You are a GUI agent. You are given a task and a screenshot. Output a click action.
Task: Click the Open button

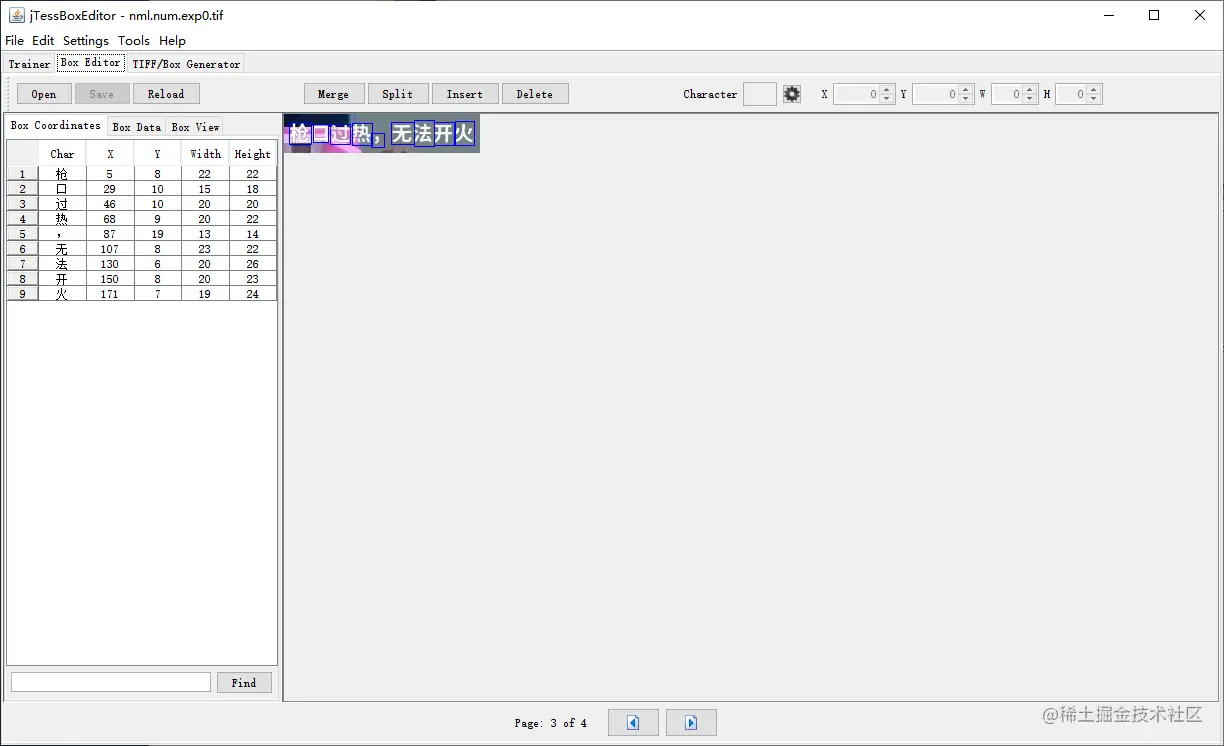click(x=44, y=94)
